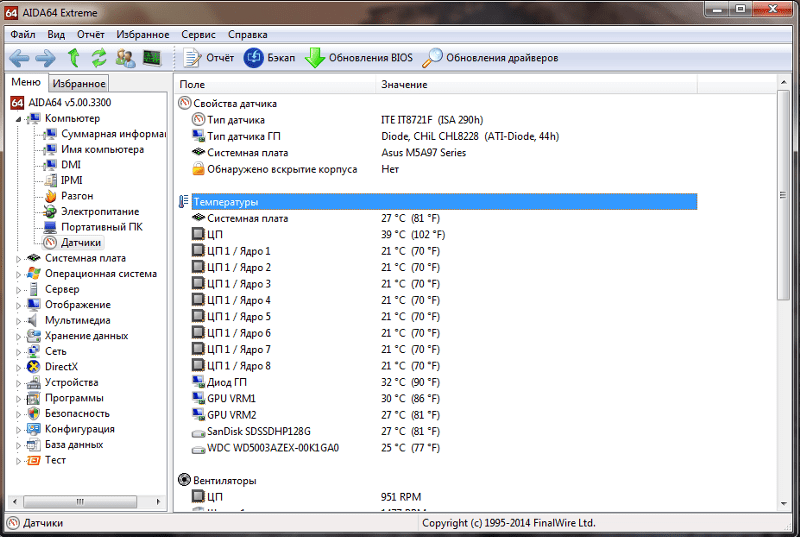Screen dimensions: 800x537
Task: Open the system monitor graph icon
Action: [152, 58]
